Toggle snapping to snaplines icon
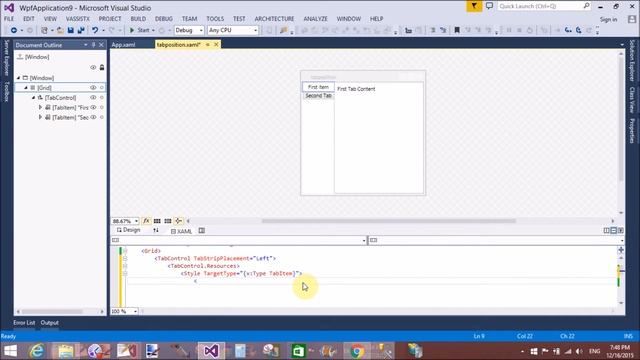This screenshot has width=640, height=360. click(x=178, y=221)
